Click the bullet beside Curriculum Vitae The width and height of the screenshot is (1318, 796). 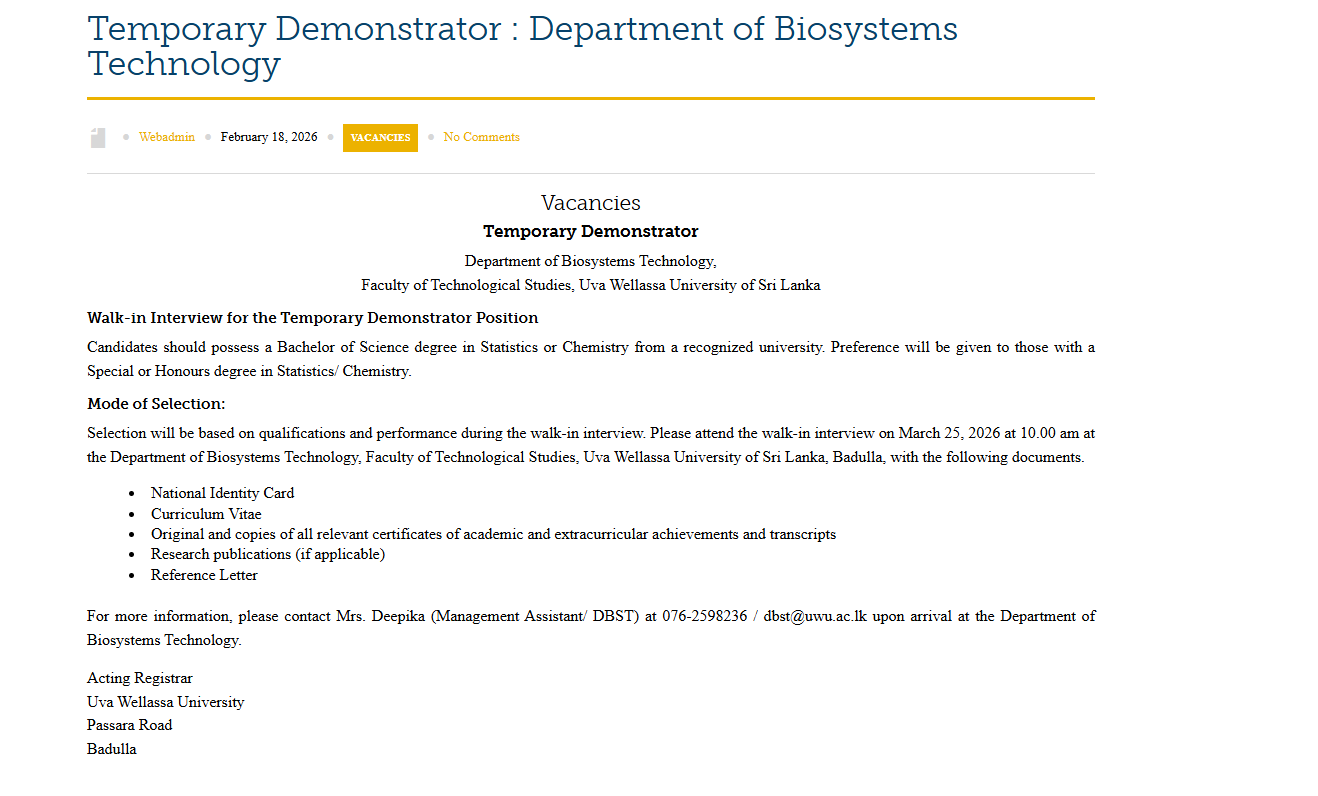click(x=133, y=513)
